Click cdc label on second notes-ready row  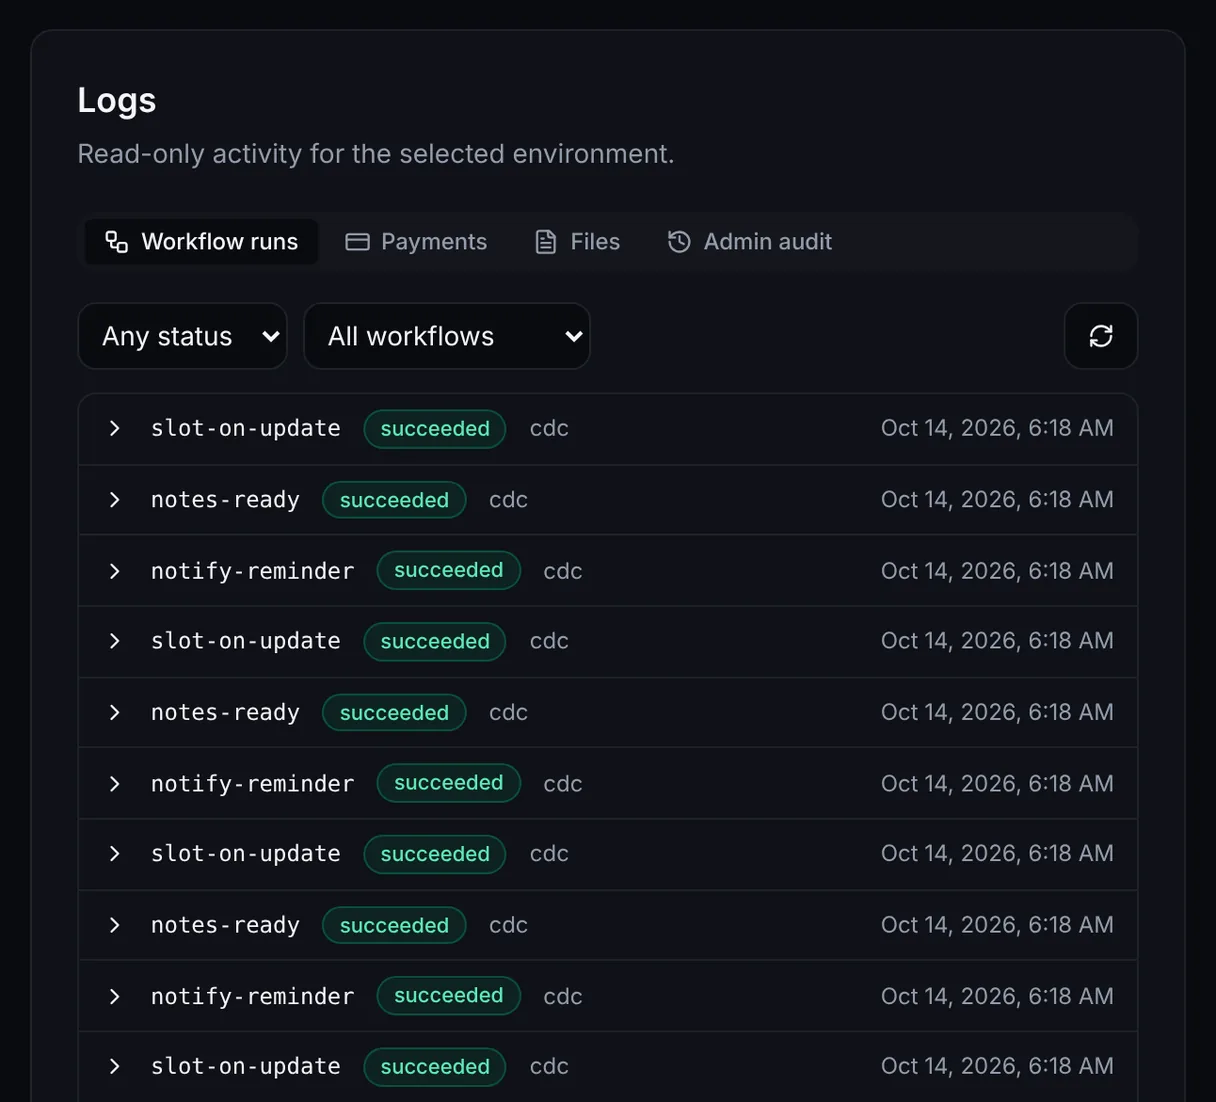[x=508, y=712]
